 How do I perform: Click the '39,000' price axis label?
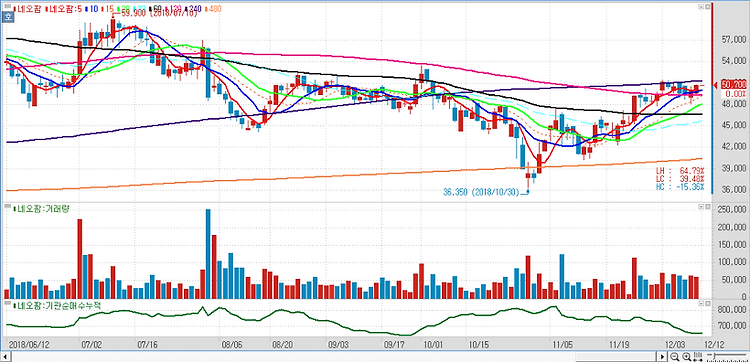(x=733, y=168)
